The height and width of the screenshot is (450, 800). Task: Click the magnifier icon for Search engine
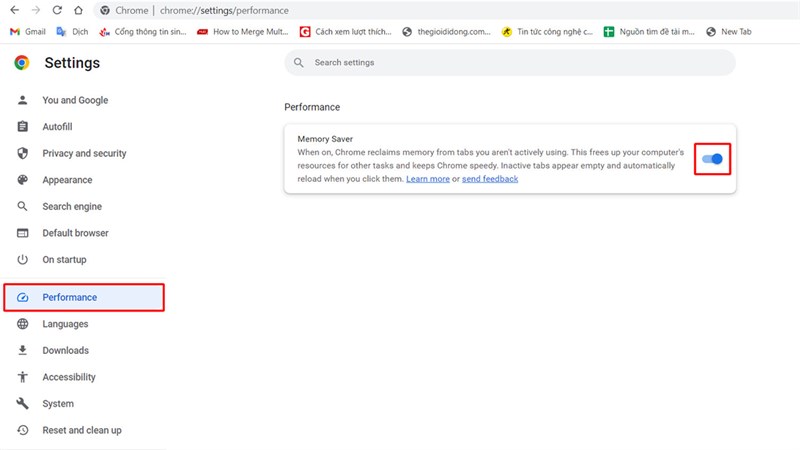click(x=22, y=206)
